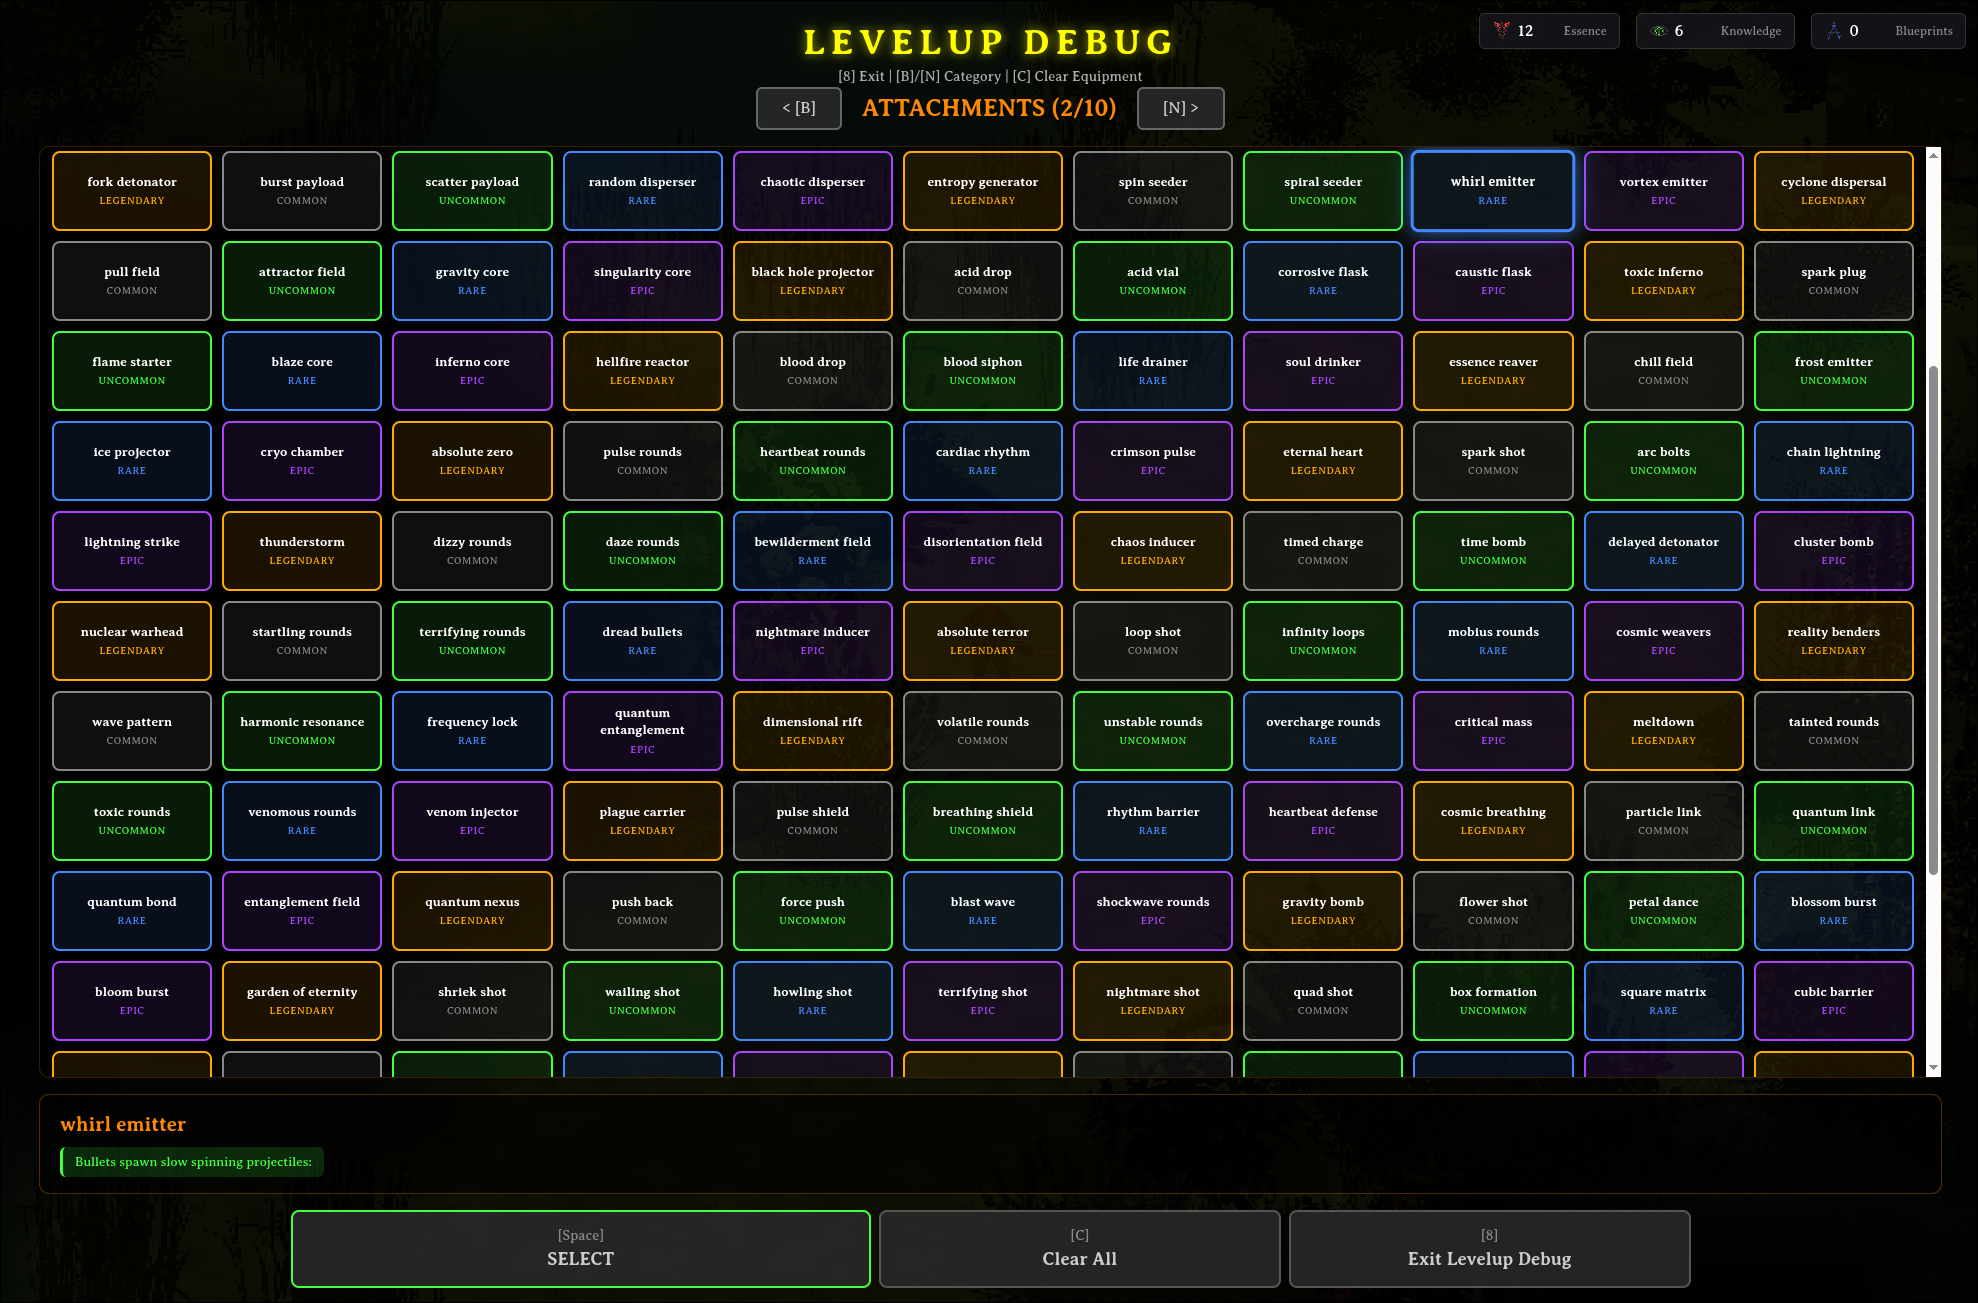This screenshot has width=1978, height=1303.
Task: Choose the ice projector attachment
Action: click(x=132, y=461)
